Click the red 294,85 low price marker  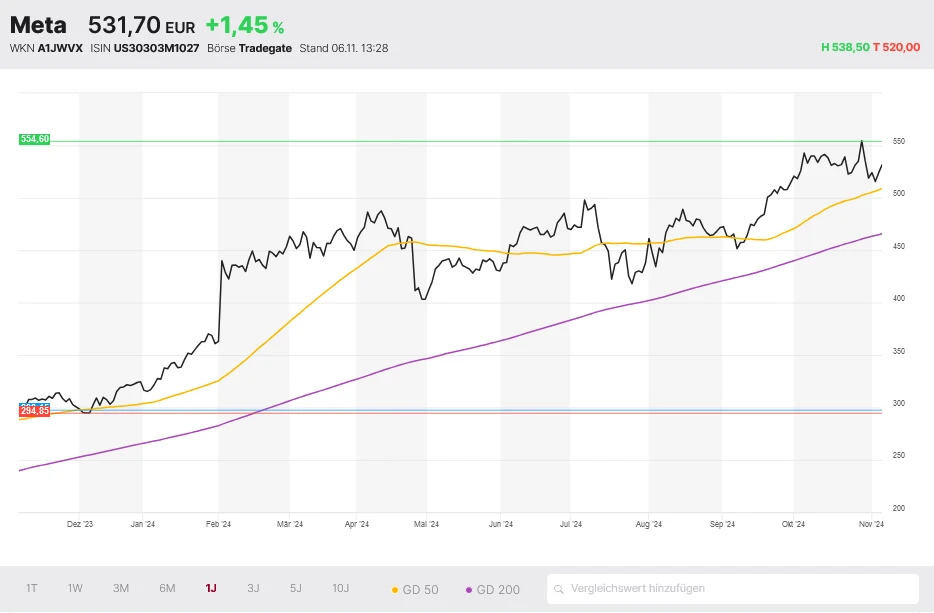[34, 411]
